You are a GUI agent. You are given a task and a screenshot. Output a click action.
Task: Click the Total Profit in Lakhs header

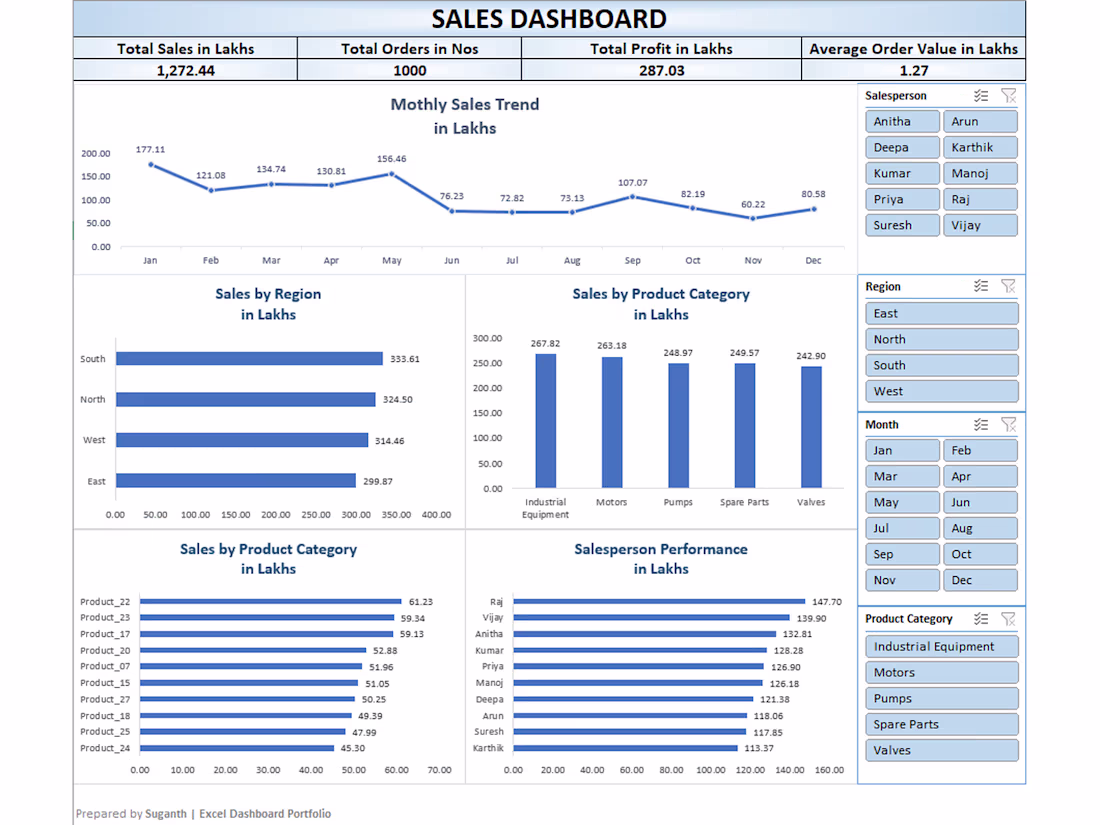click(661, 49)
